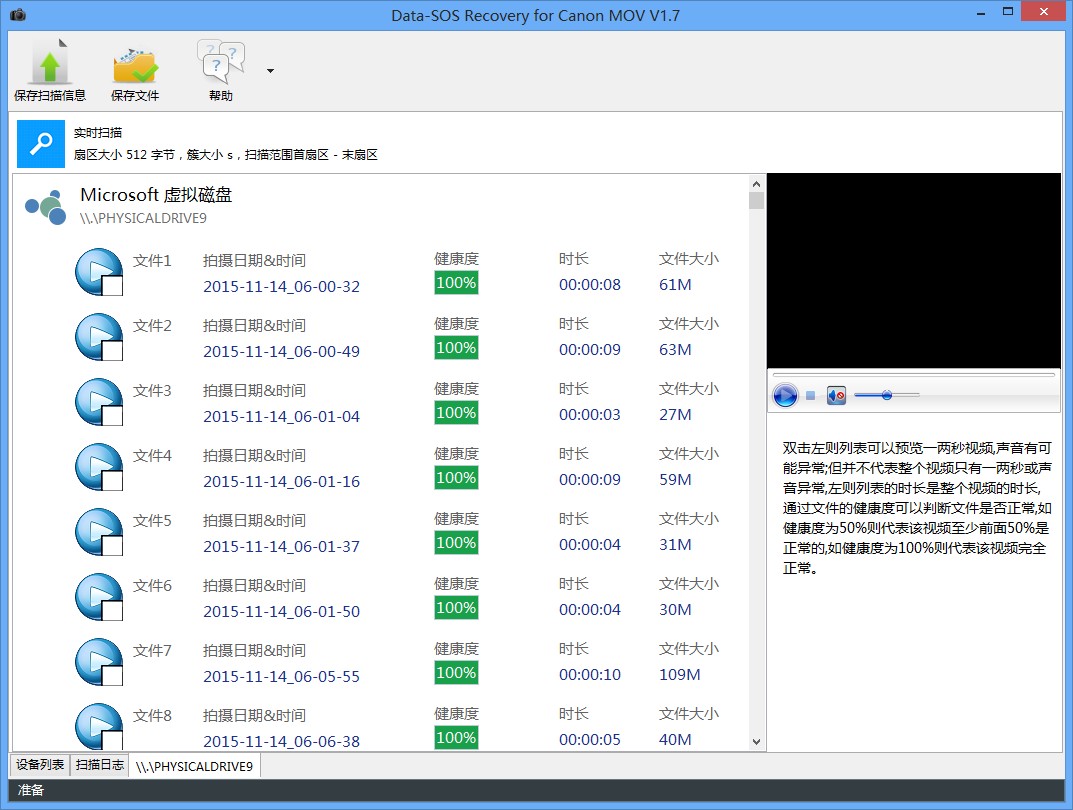Tick the checkbox on 文件2

[x=113, y=351]
